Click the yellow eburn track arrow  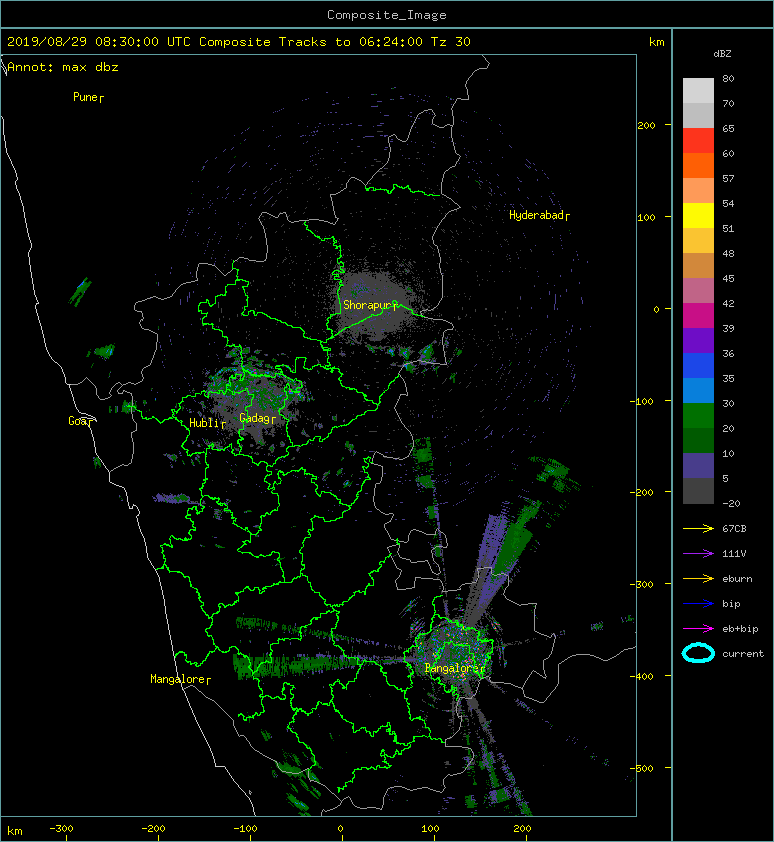click(x=698, y=578)
